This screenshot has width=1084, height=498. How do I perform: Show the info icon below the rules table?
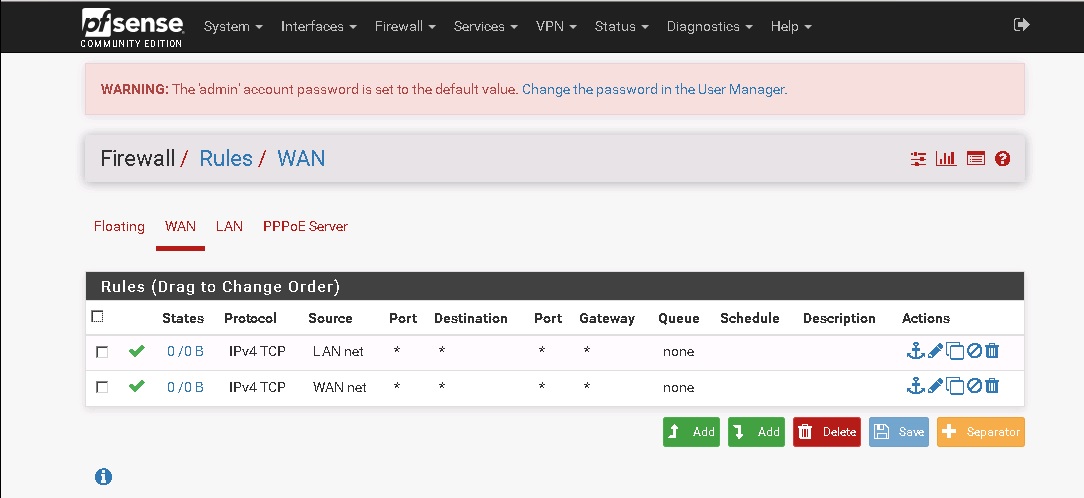pyautogui.click(x=103, y=477)
